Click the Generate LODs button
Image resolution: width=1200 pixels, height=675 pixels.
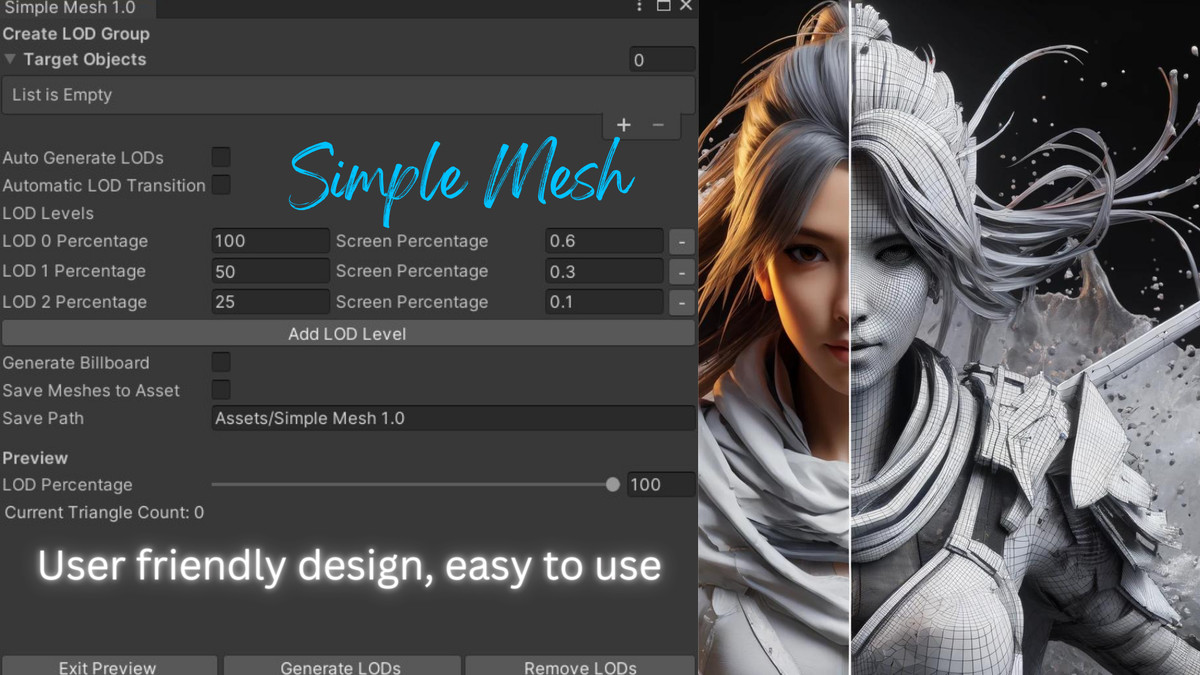point(342,666)
